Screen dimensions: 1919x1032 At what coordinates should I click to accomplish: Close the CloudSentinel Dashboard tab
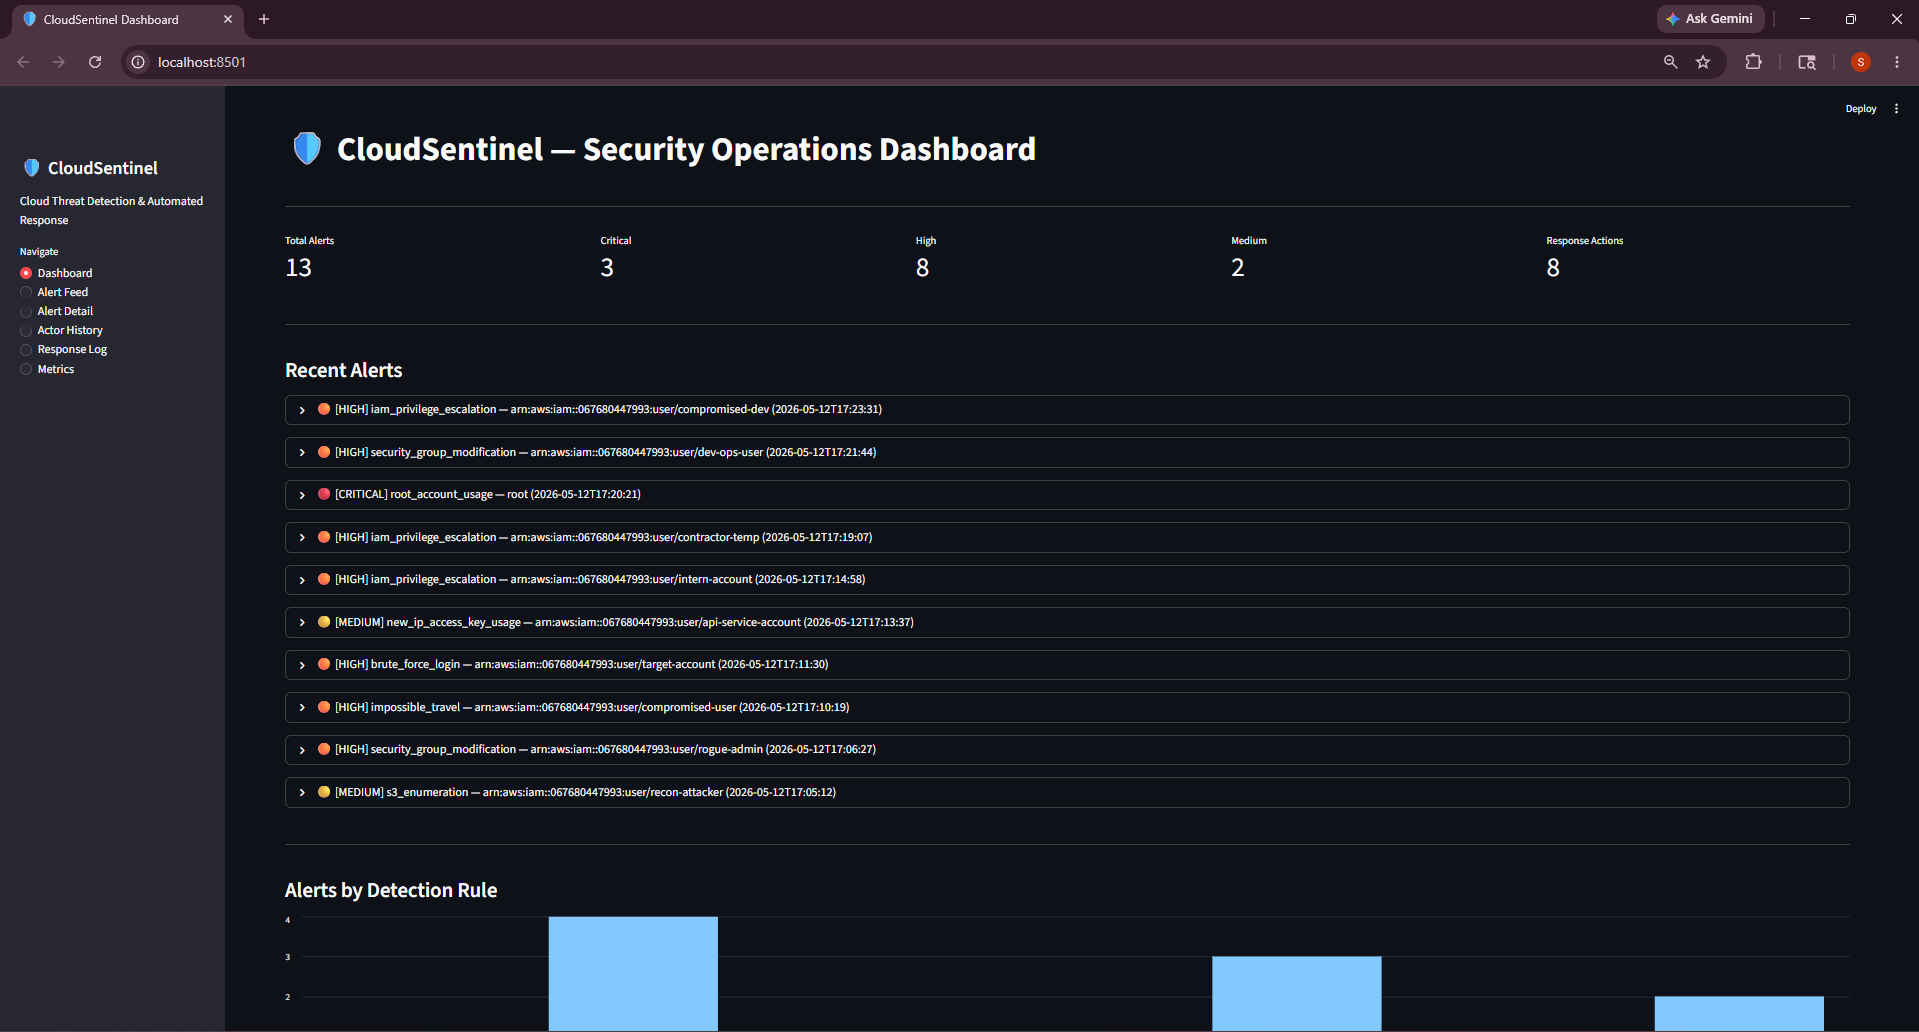(228, 19)
